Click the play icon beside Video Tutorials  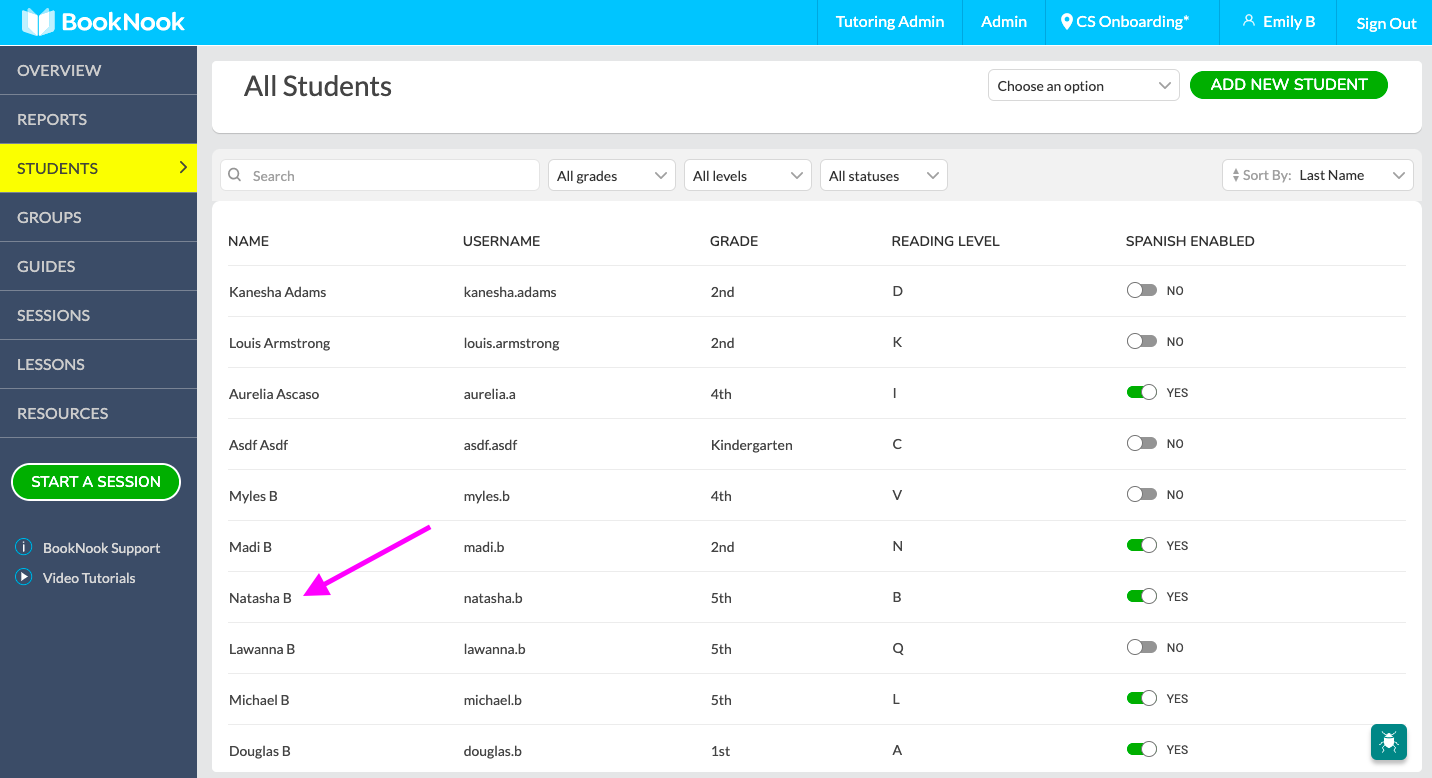tap(22, 577)
